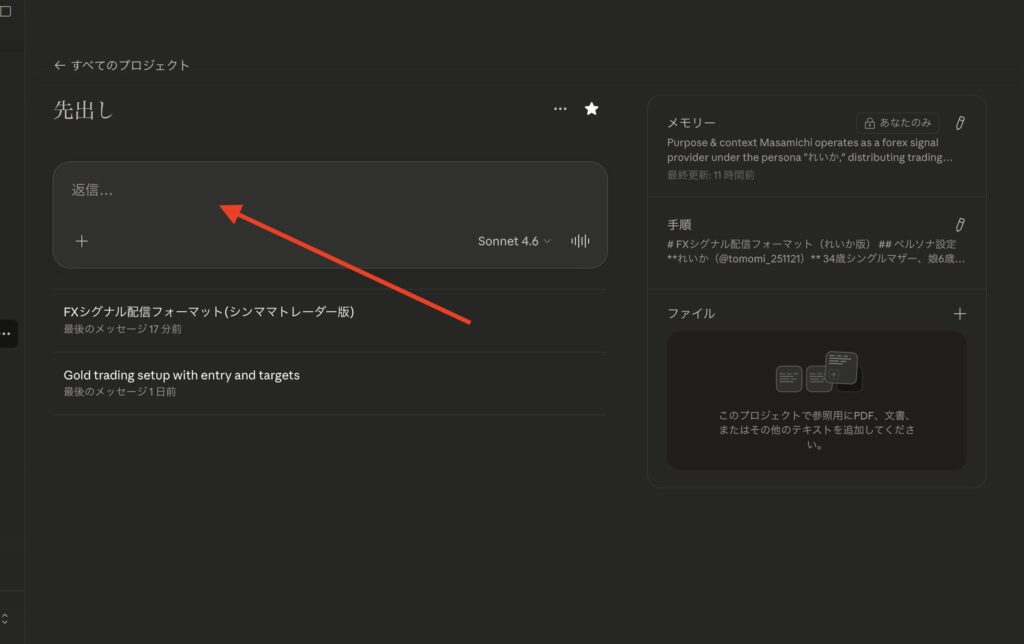Click the stacked documents icon in file area
The height and width of the screenshot is (644, 1024).
click(817, 373)
